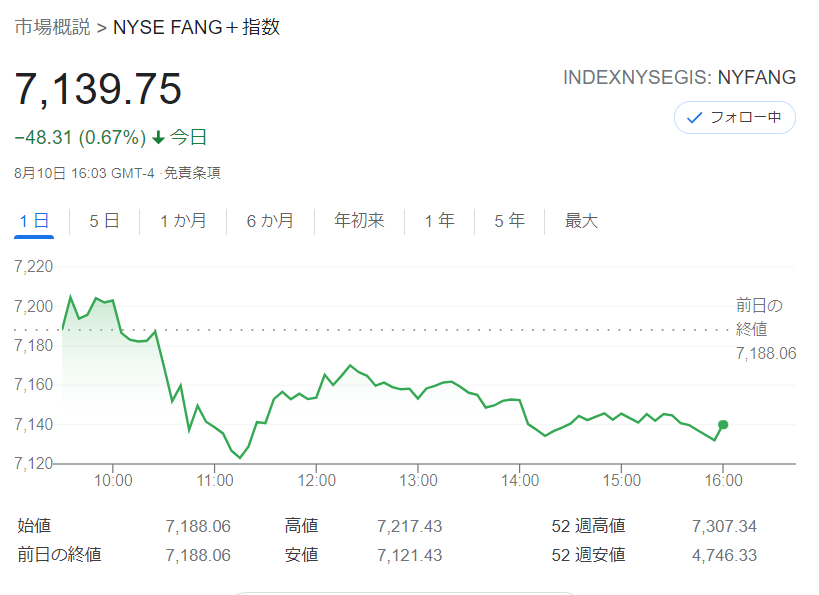The image size is (819, 595).
Task: Click the 12:00 time axis label
Action: (317, 480)
